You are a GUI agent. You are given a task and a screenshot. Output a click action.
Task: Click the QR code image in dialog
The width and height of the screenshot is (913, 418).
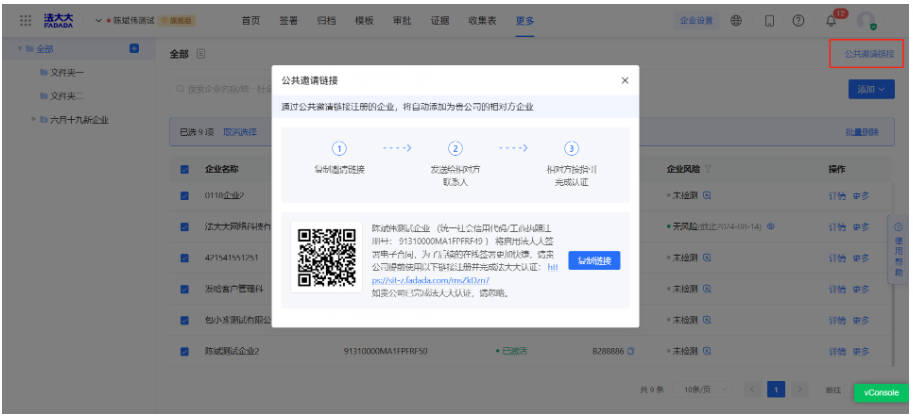[x=326, y=258]
